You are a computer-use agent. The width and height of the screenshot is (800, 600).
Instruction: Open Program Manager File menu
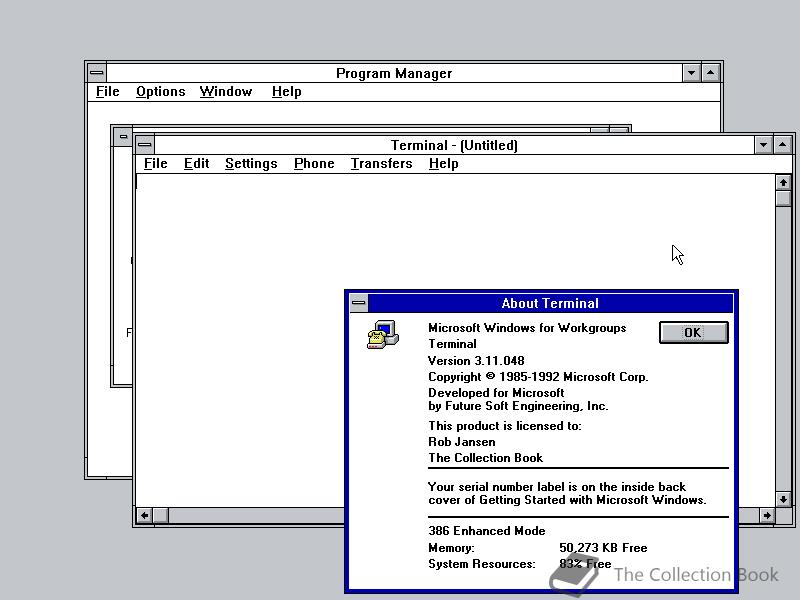[x=108, y=92]
